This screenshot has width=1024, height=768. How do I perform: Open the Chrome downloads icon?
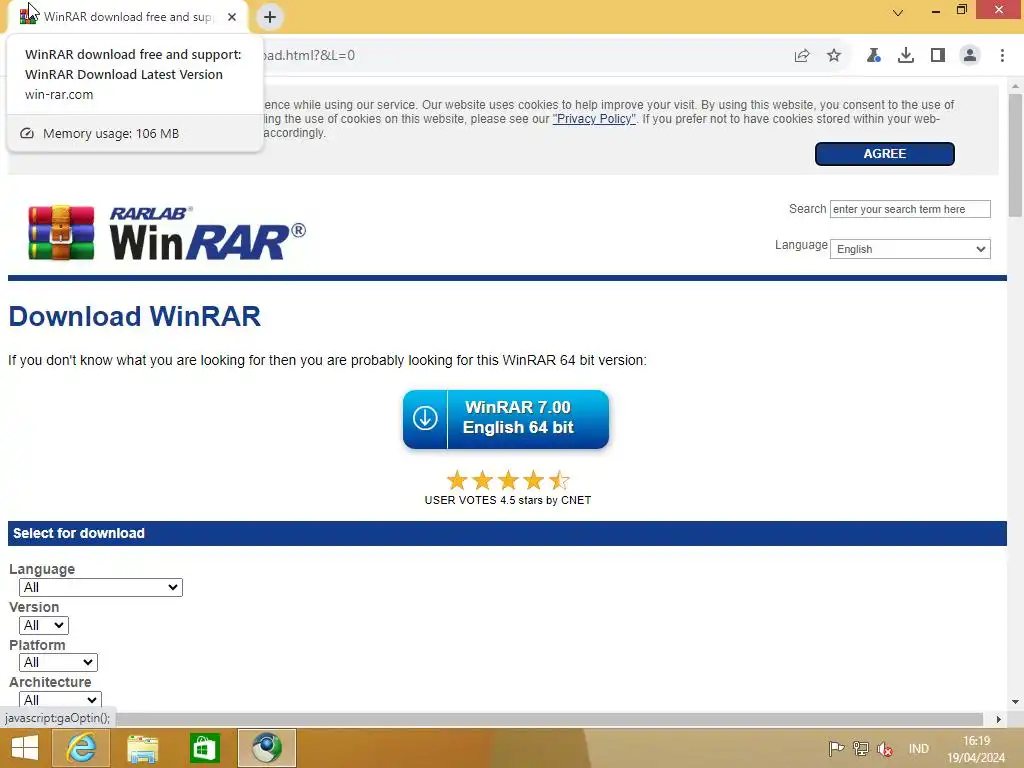905,56
